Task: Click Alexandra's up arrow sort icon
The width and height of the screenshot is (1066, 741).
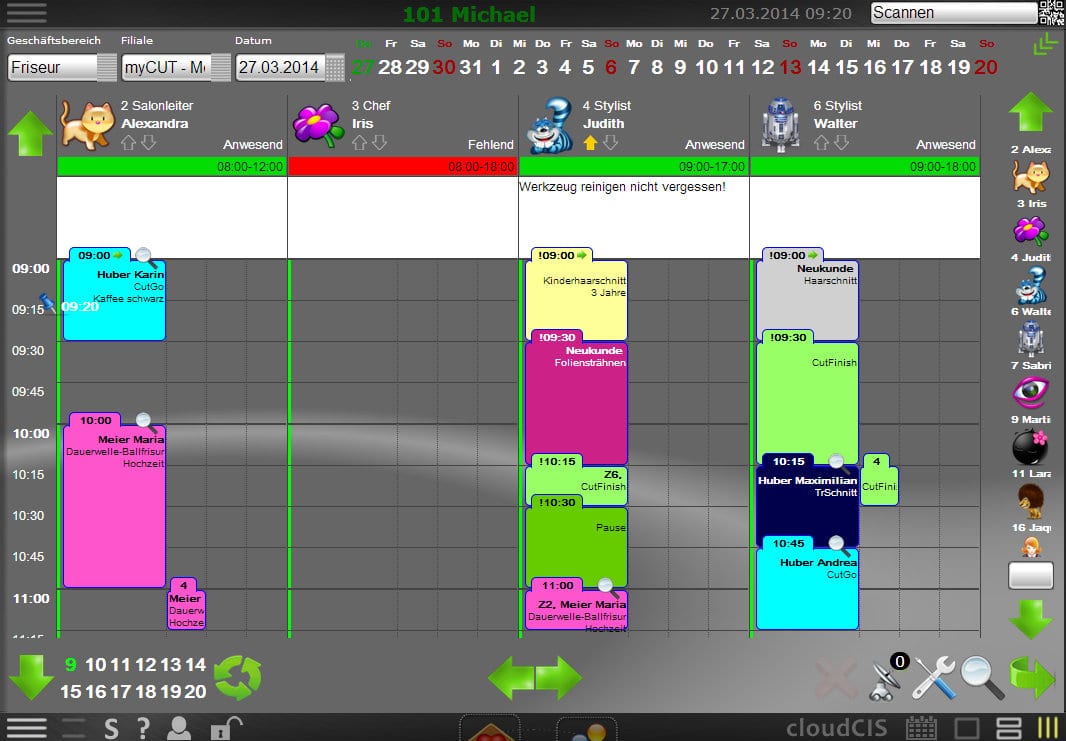Action: [128, 143]
